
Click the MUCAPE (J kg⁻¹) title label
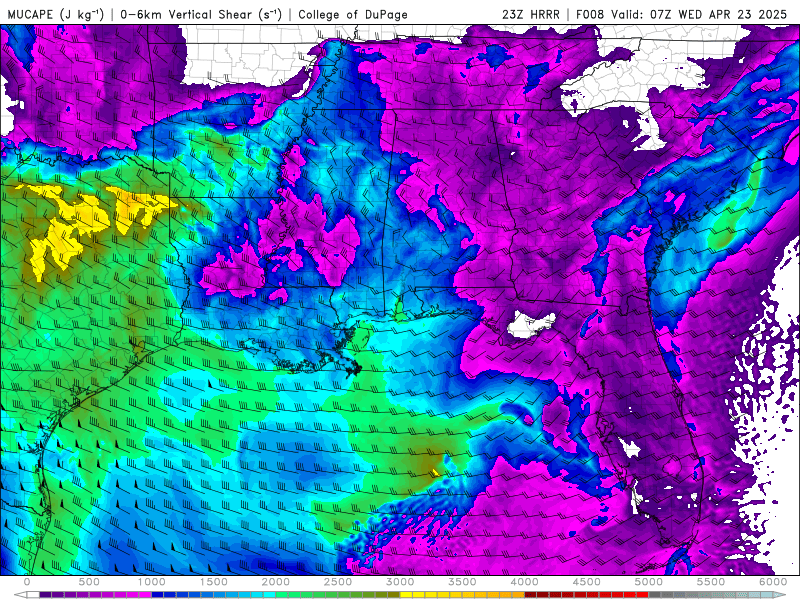[56, 14]
